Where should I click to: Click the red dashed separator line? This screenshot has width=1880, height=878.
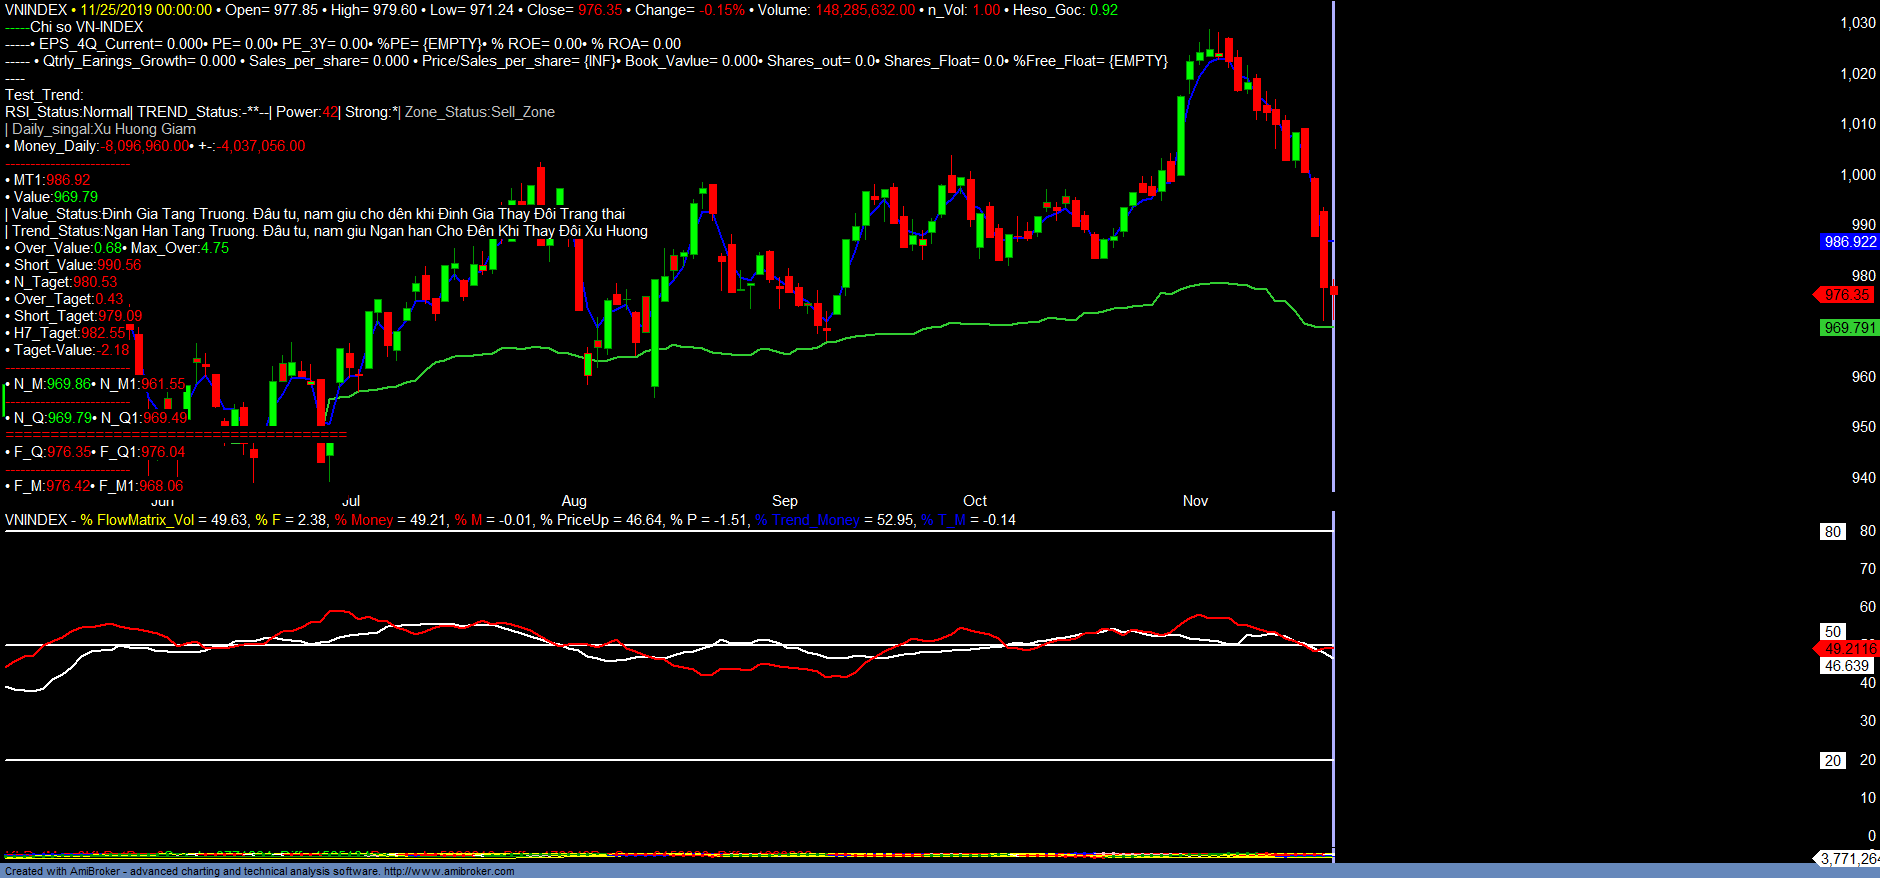tap(176, 435)
